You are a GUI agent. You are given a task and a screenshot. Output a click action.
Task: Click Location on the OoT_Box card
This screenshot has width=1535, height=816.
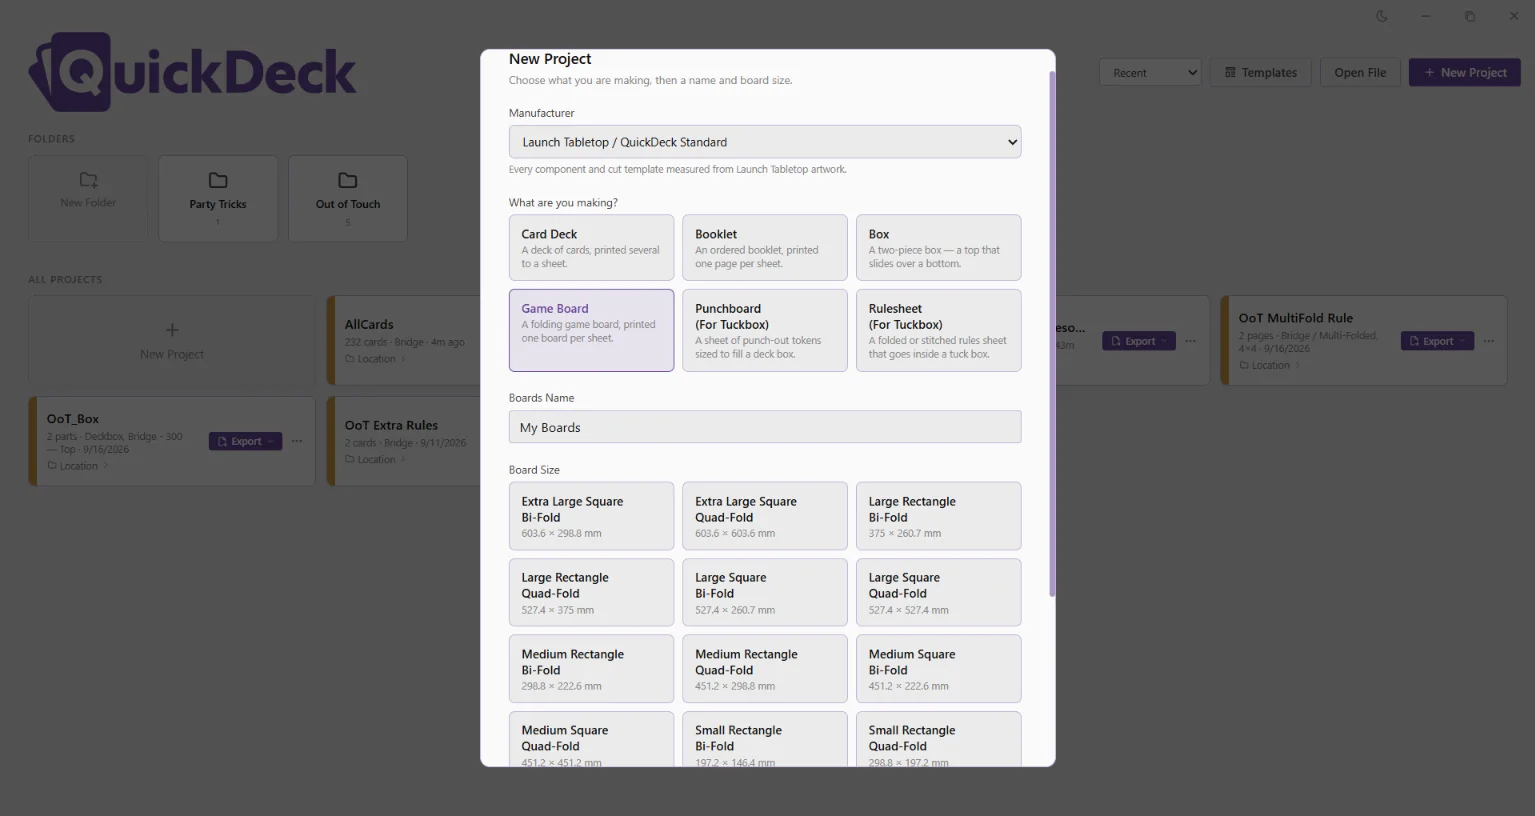point(78,466)
